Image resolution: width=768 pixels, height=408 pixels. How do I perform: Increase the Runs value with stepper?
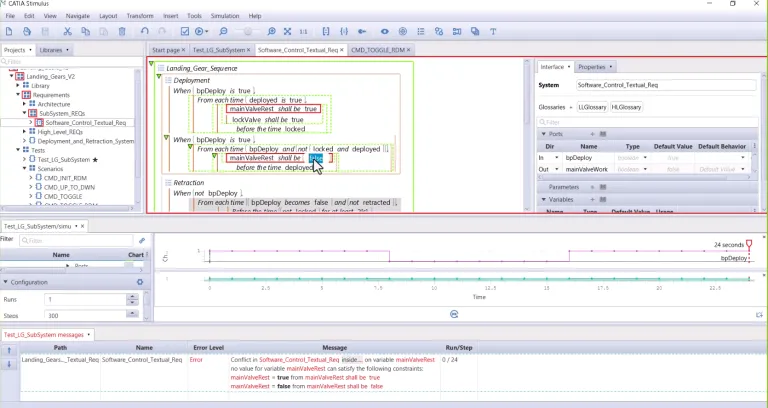(x=132, y=297)
